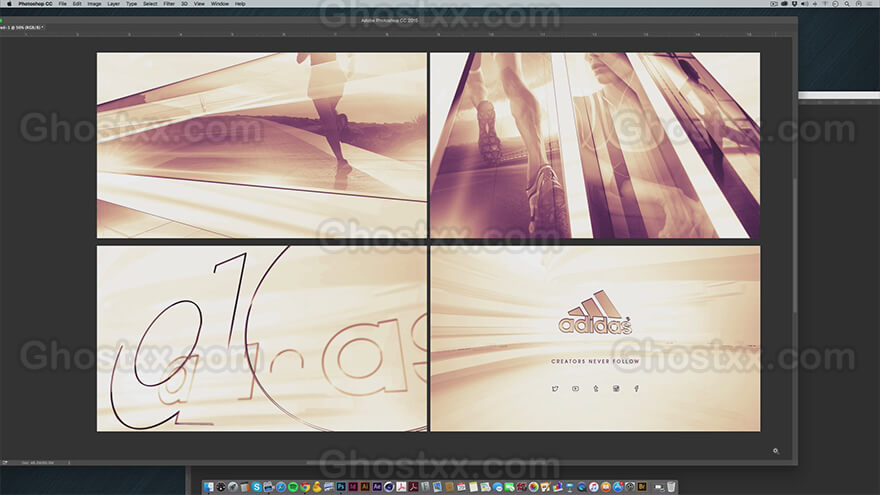
Task: Open the Apple menu
Action: [9, 3]
